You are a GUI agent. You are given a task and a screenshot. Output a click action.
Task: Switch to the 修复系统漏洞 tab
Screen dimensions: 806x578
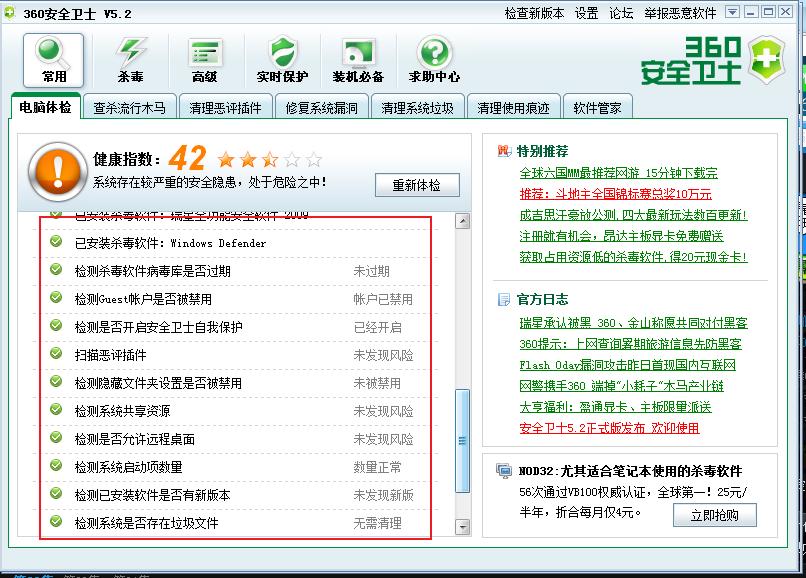(x=321, y=108)
